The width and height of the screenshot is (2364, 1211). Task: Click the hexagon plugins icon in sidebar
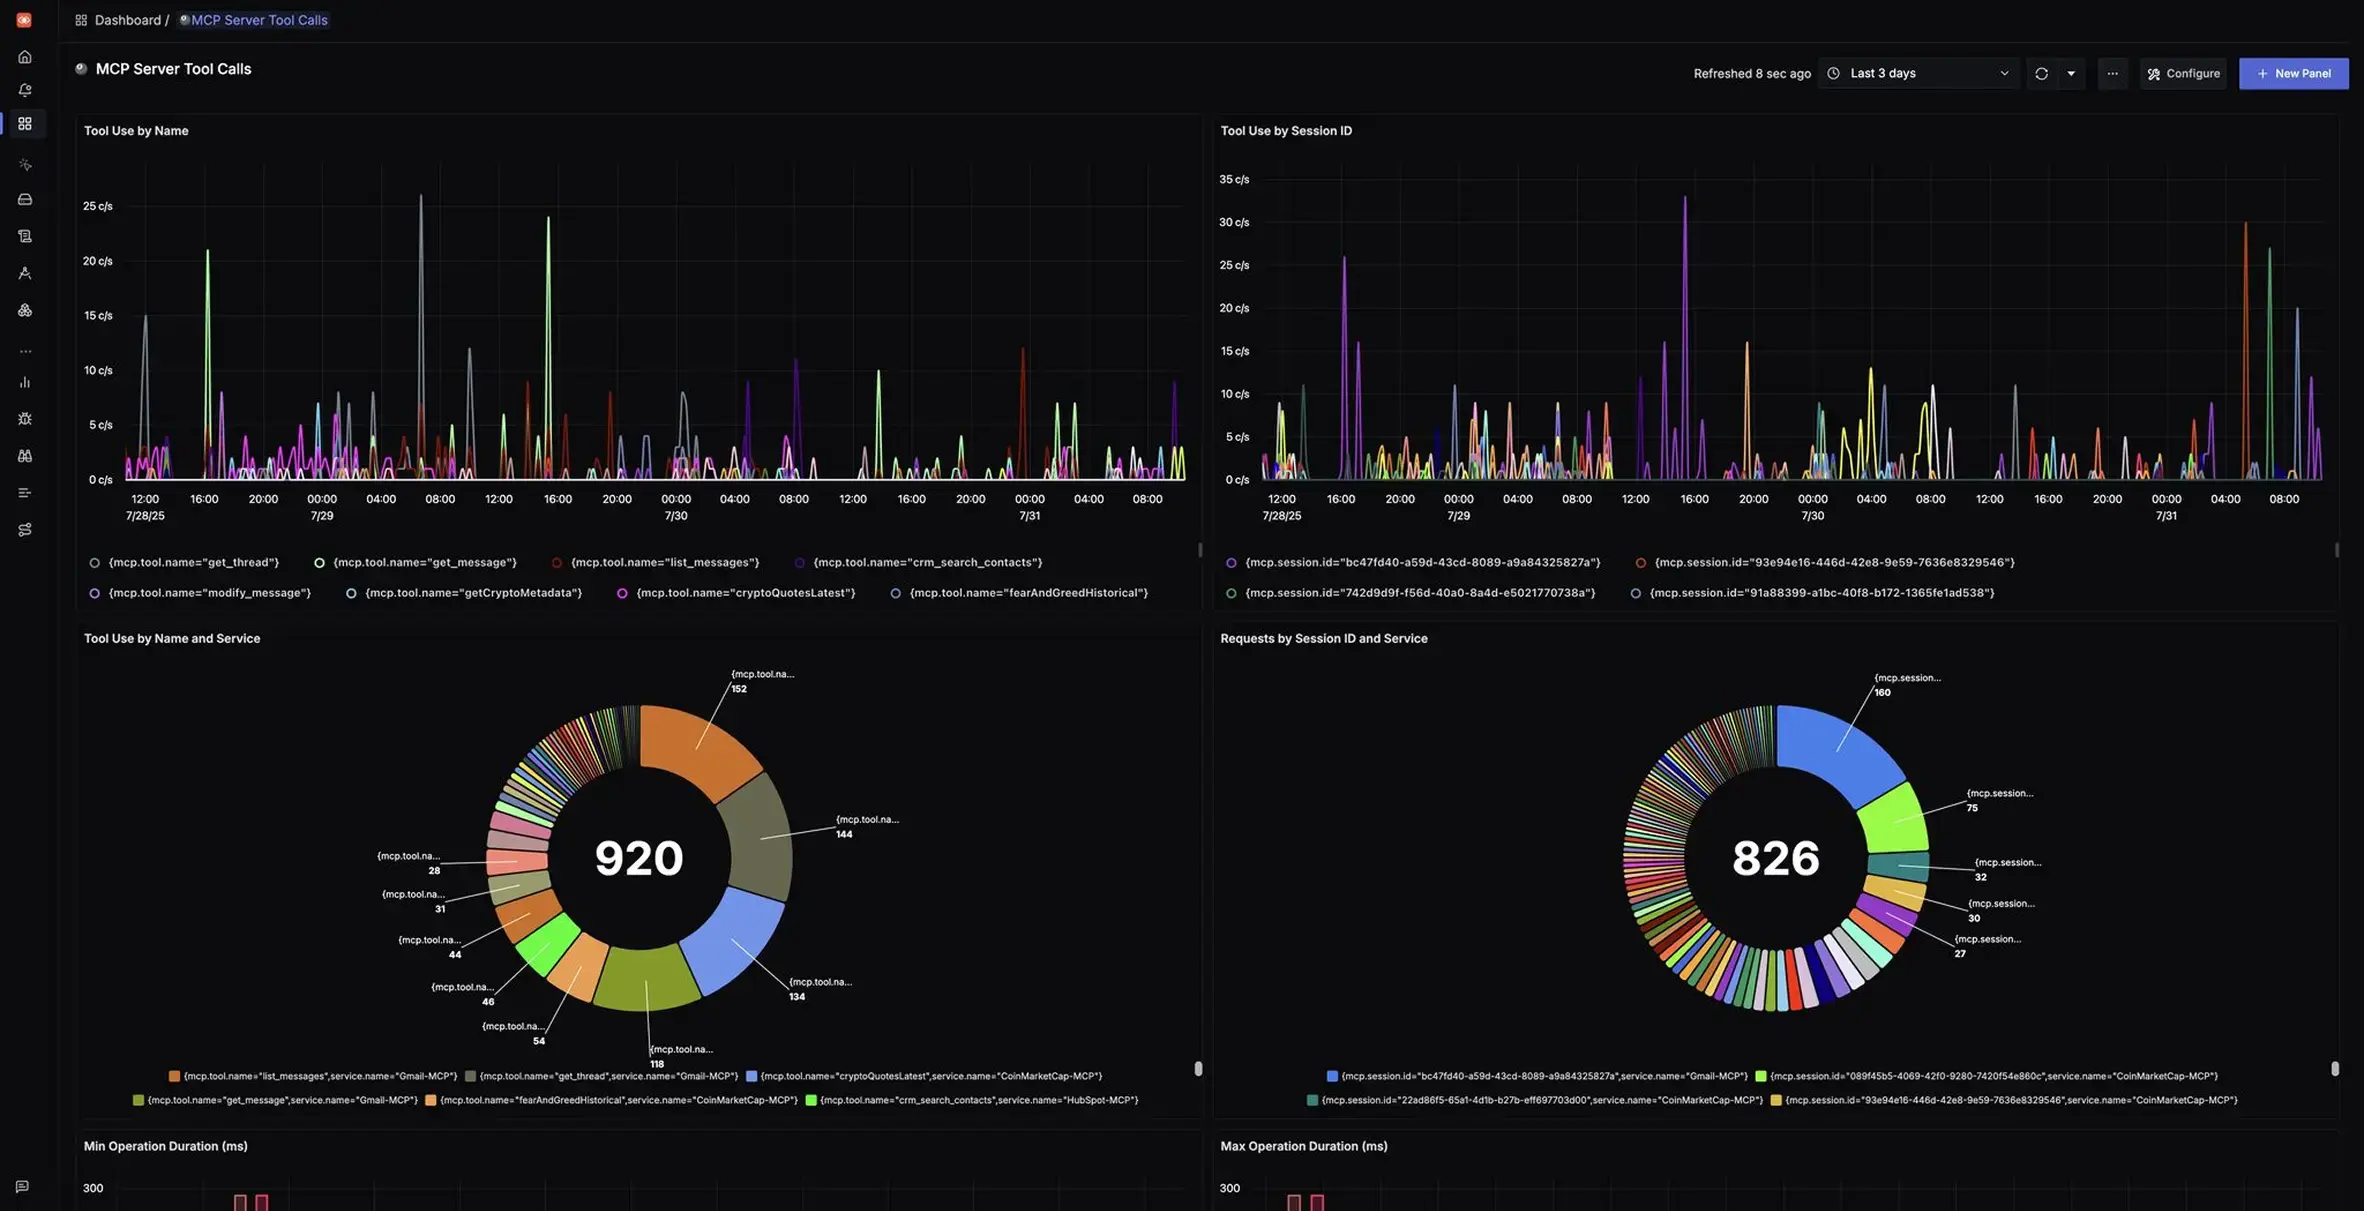(x=24, y=310)
